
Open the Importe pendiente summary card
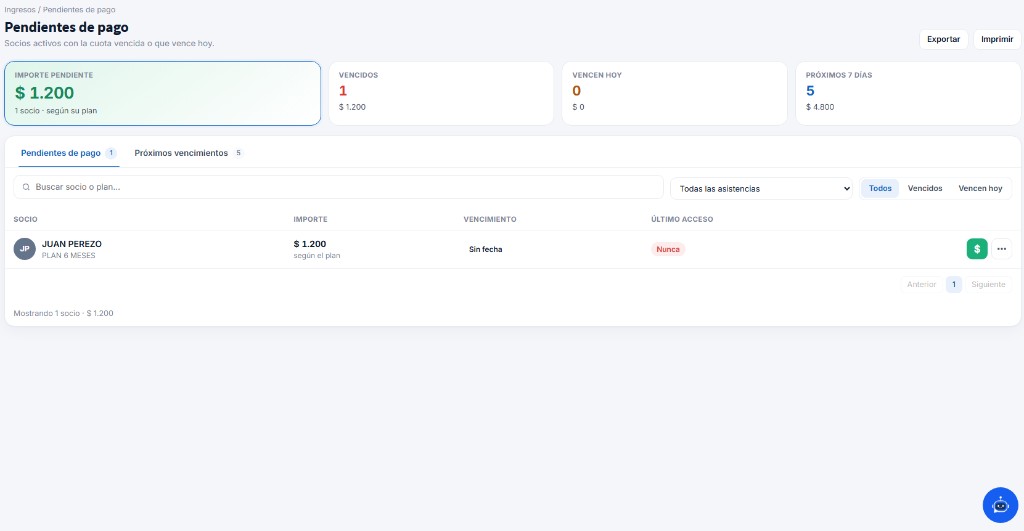(163, 93)
